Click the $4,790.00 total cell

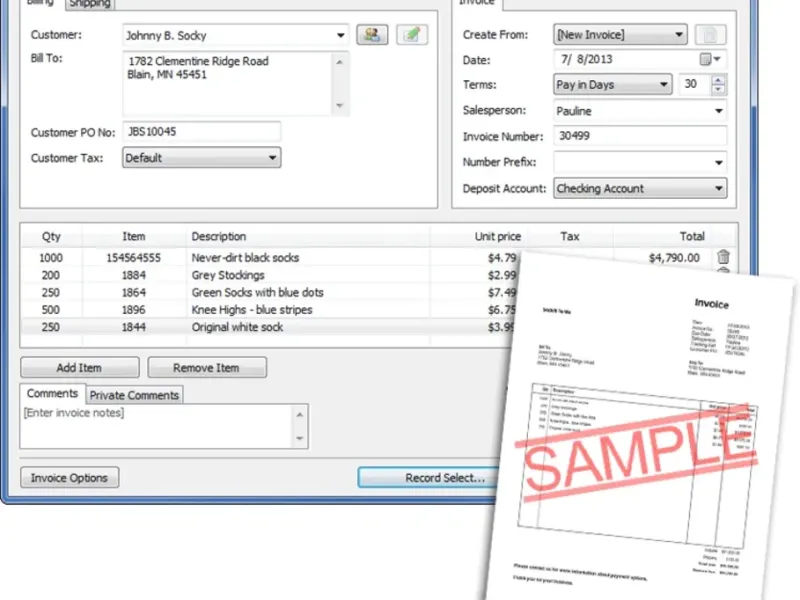(674, 258)
